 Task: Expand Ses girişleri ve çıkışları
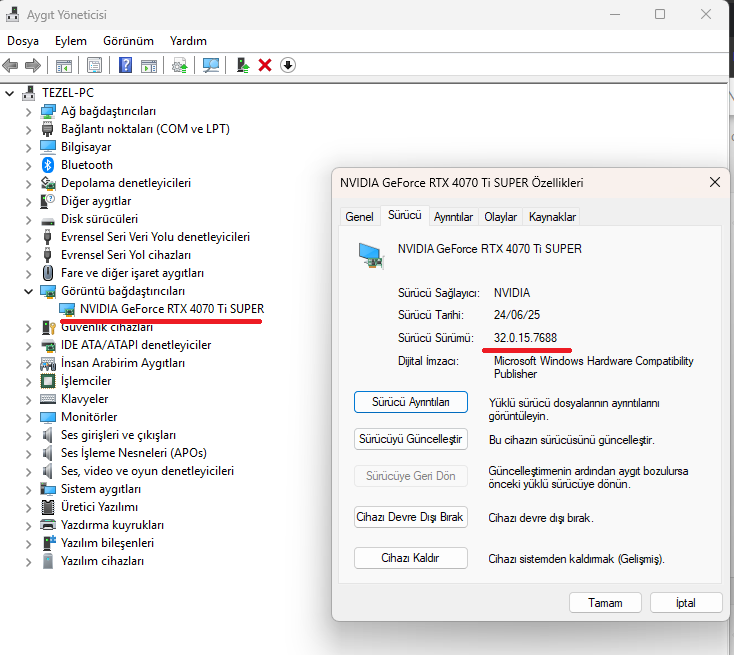tap(29, 435)
